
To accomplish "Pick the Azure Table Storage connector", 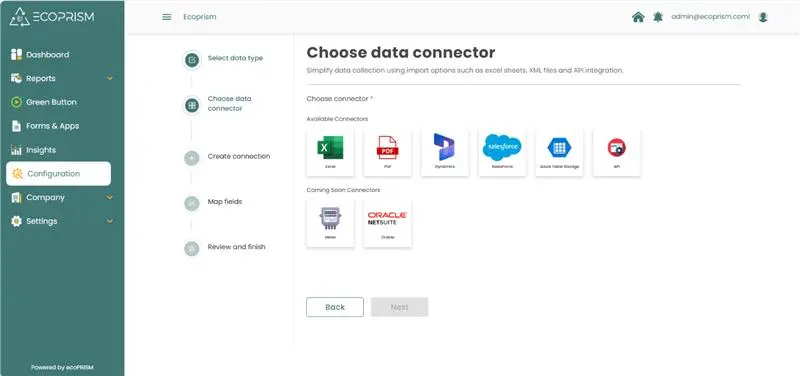I will tap(560, 153).
